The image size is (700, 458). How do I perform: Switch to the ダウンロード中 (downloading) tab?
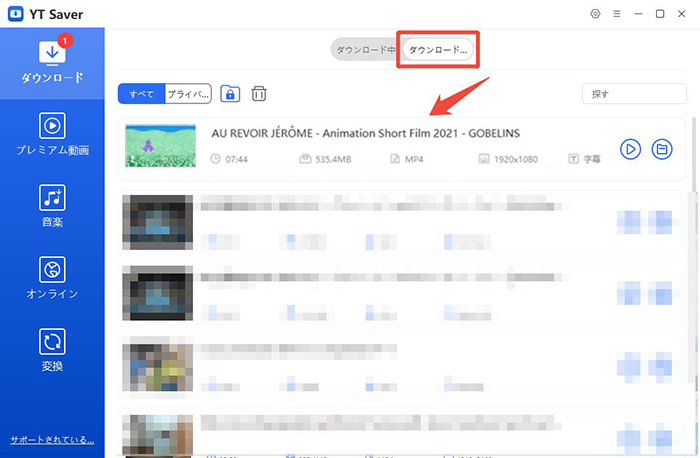click(x=366, y=49)
